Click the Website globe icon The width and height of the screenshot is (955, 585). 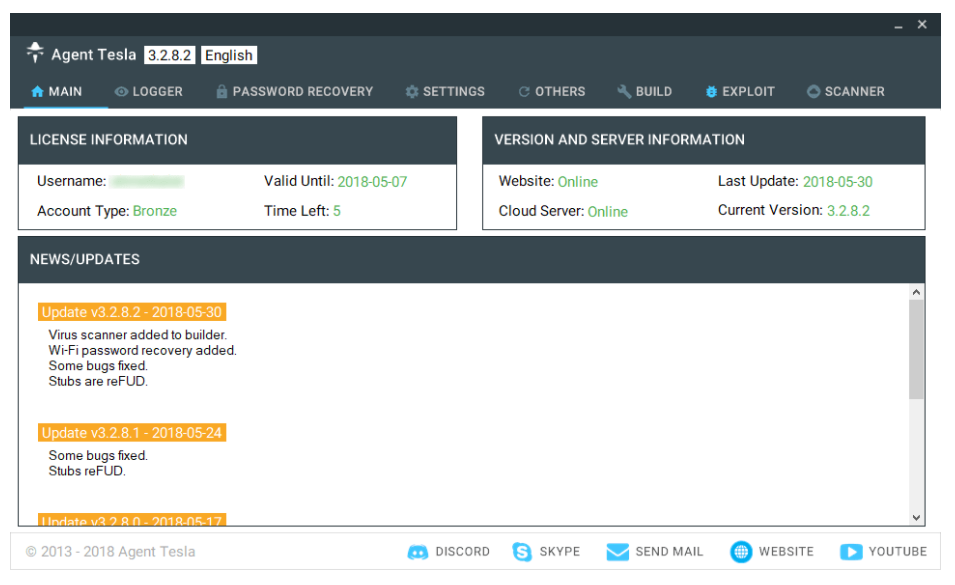741,552
